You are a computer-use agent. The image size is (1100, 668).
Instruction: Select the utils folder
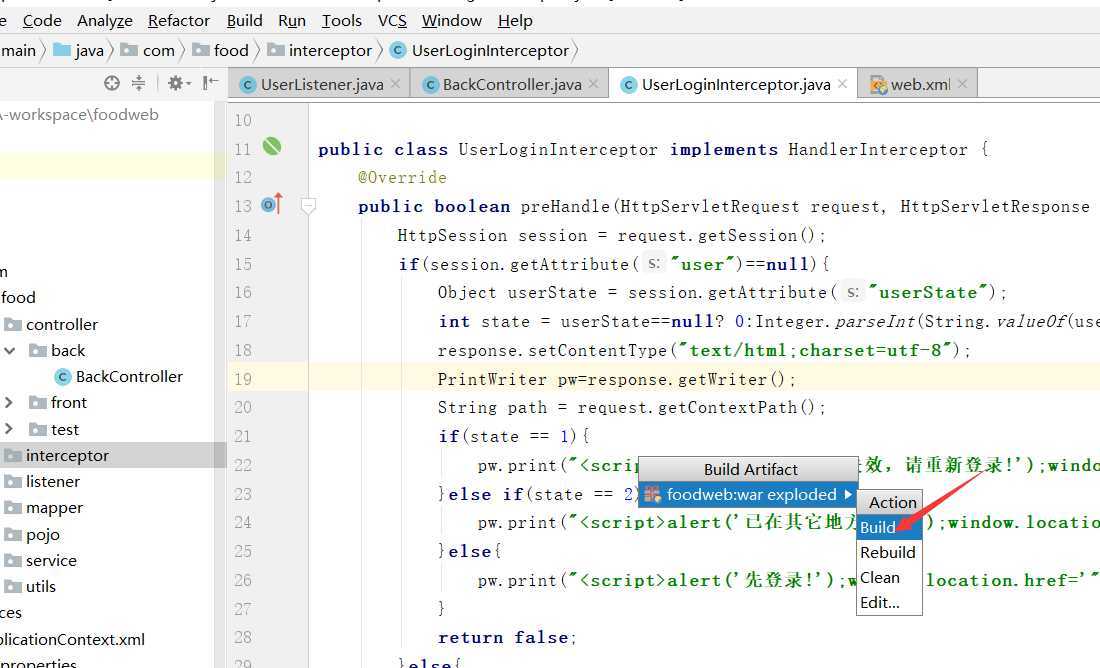29,587
